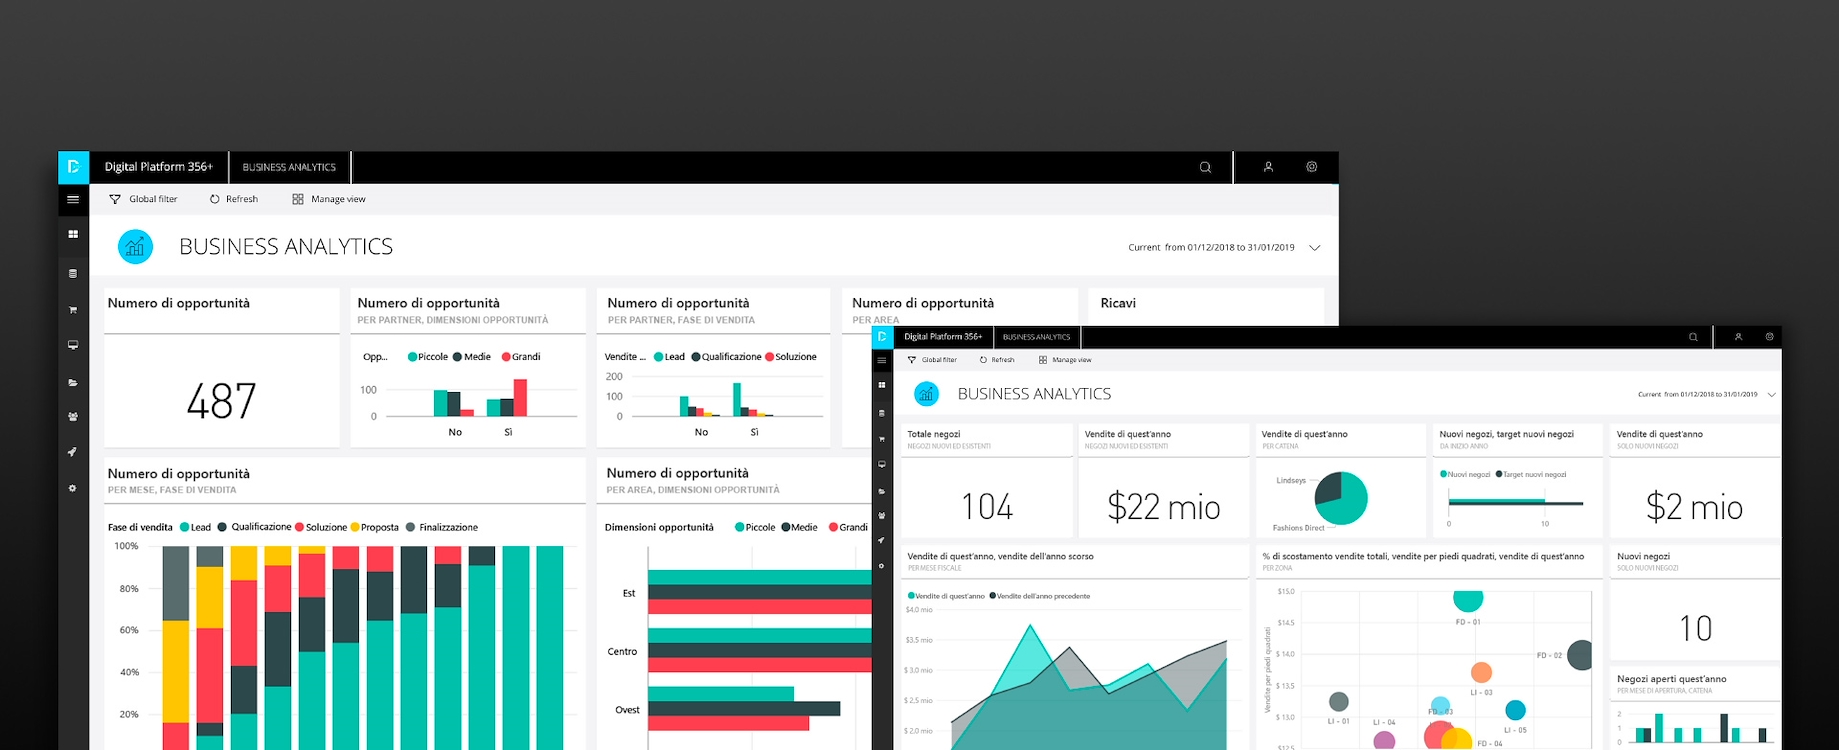Click the $22 mio sales value
This screenshot has height=750, width=1839.
tap(1164, 507)
